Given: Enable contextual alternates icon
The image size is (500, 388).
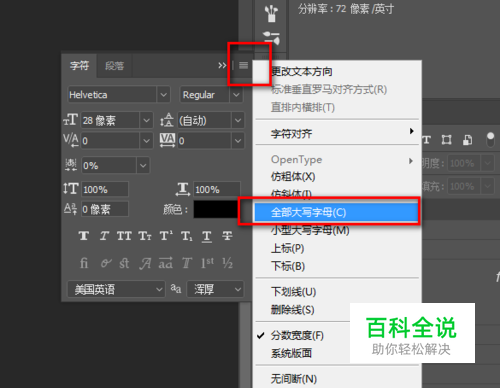Looking at the screenshot, I should pos(106,263).
